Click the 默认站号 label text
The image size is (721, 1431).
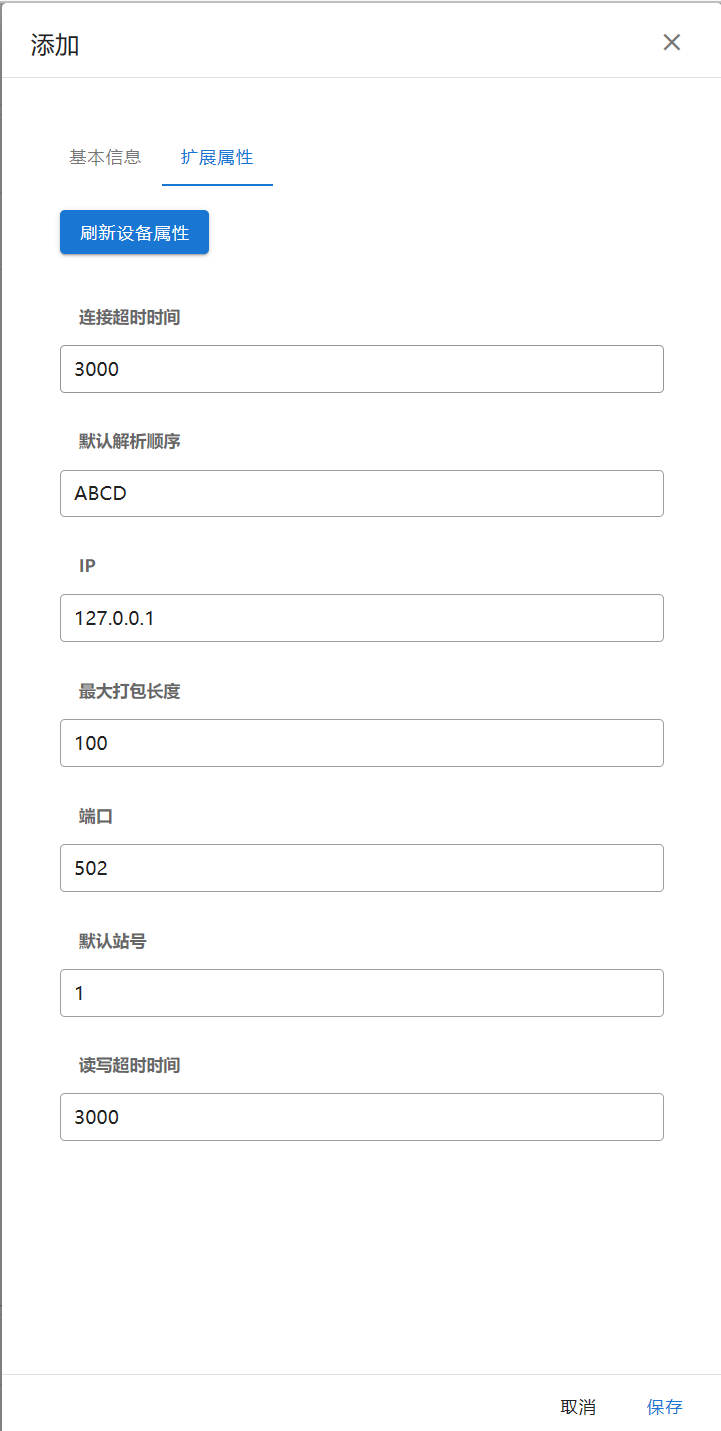pyautogui.click(x=113, y=941)
